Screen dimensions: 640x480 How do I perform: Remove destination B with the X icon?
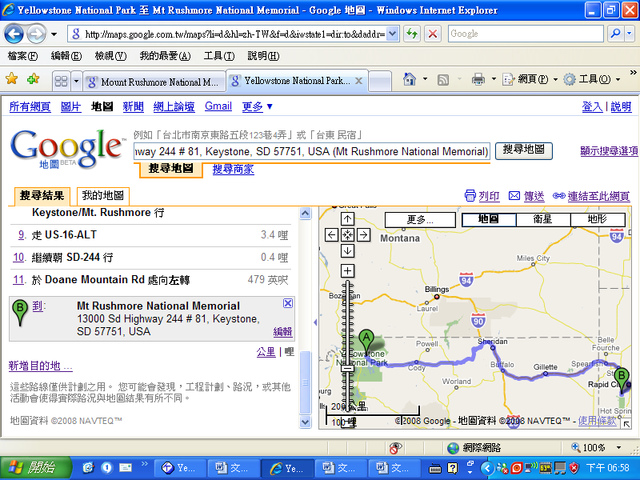(x=288, y=303)
